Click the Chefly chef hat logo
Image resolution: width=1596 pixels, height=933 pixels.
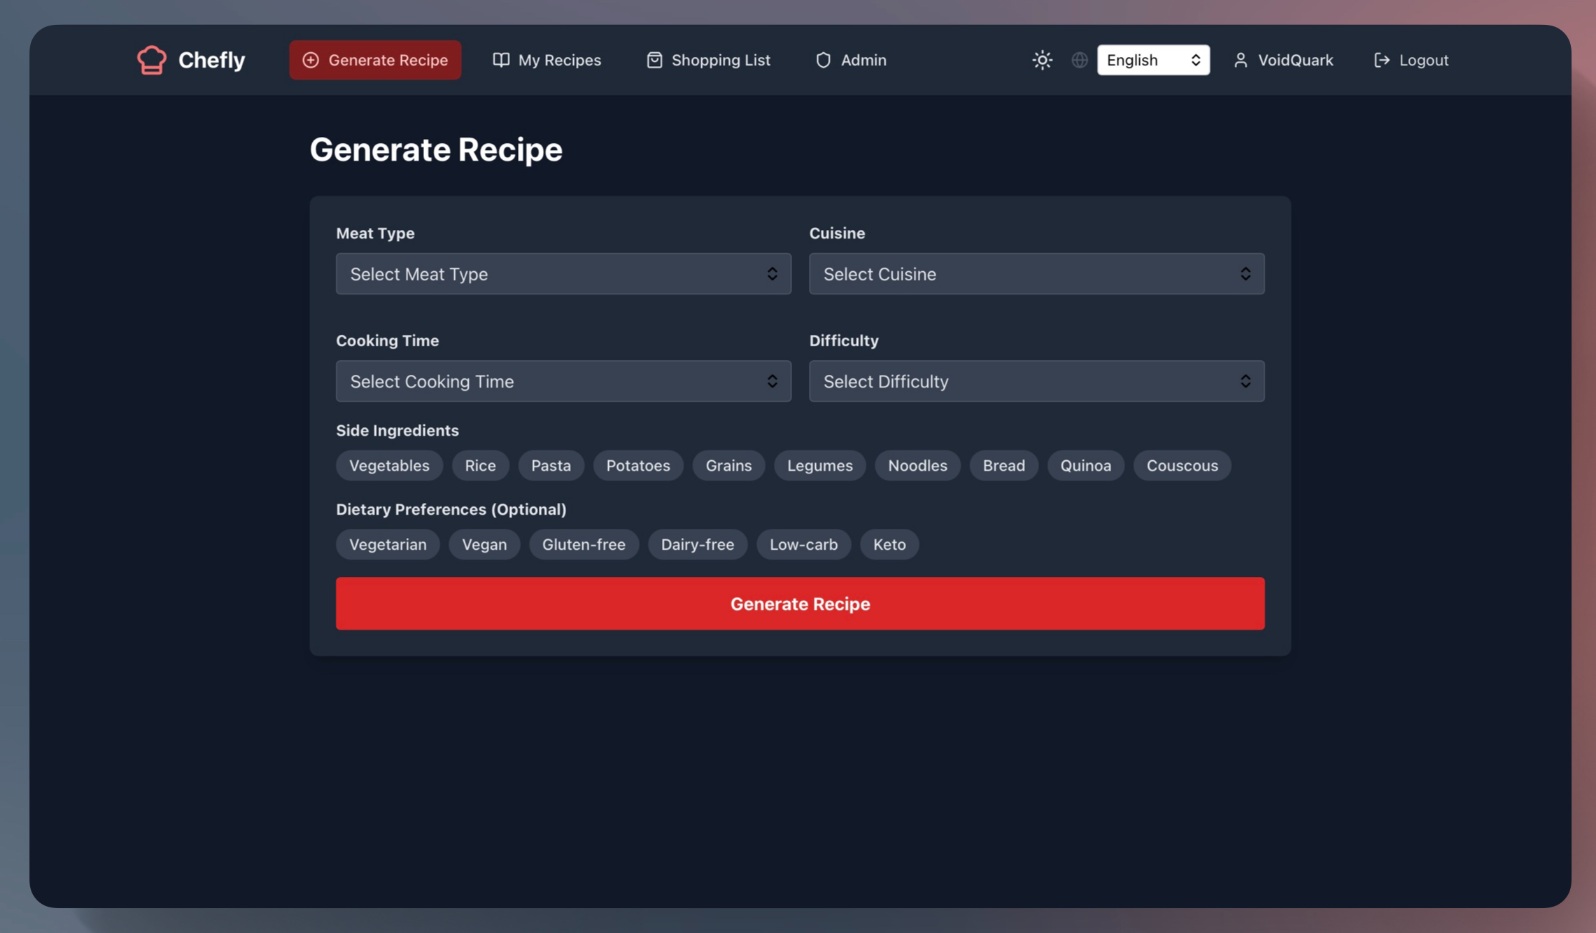152,60
